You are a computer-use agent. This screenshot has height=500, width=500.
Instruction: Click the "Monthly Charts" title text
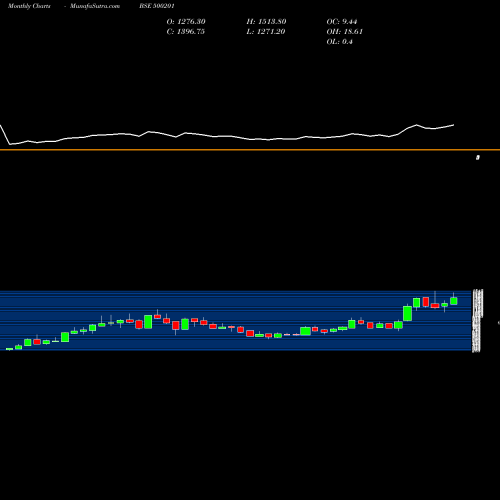coord(29,6)
